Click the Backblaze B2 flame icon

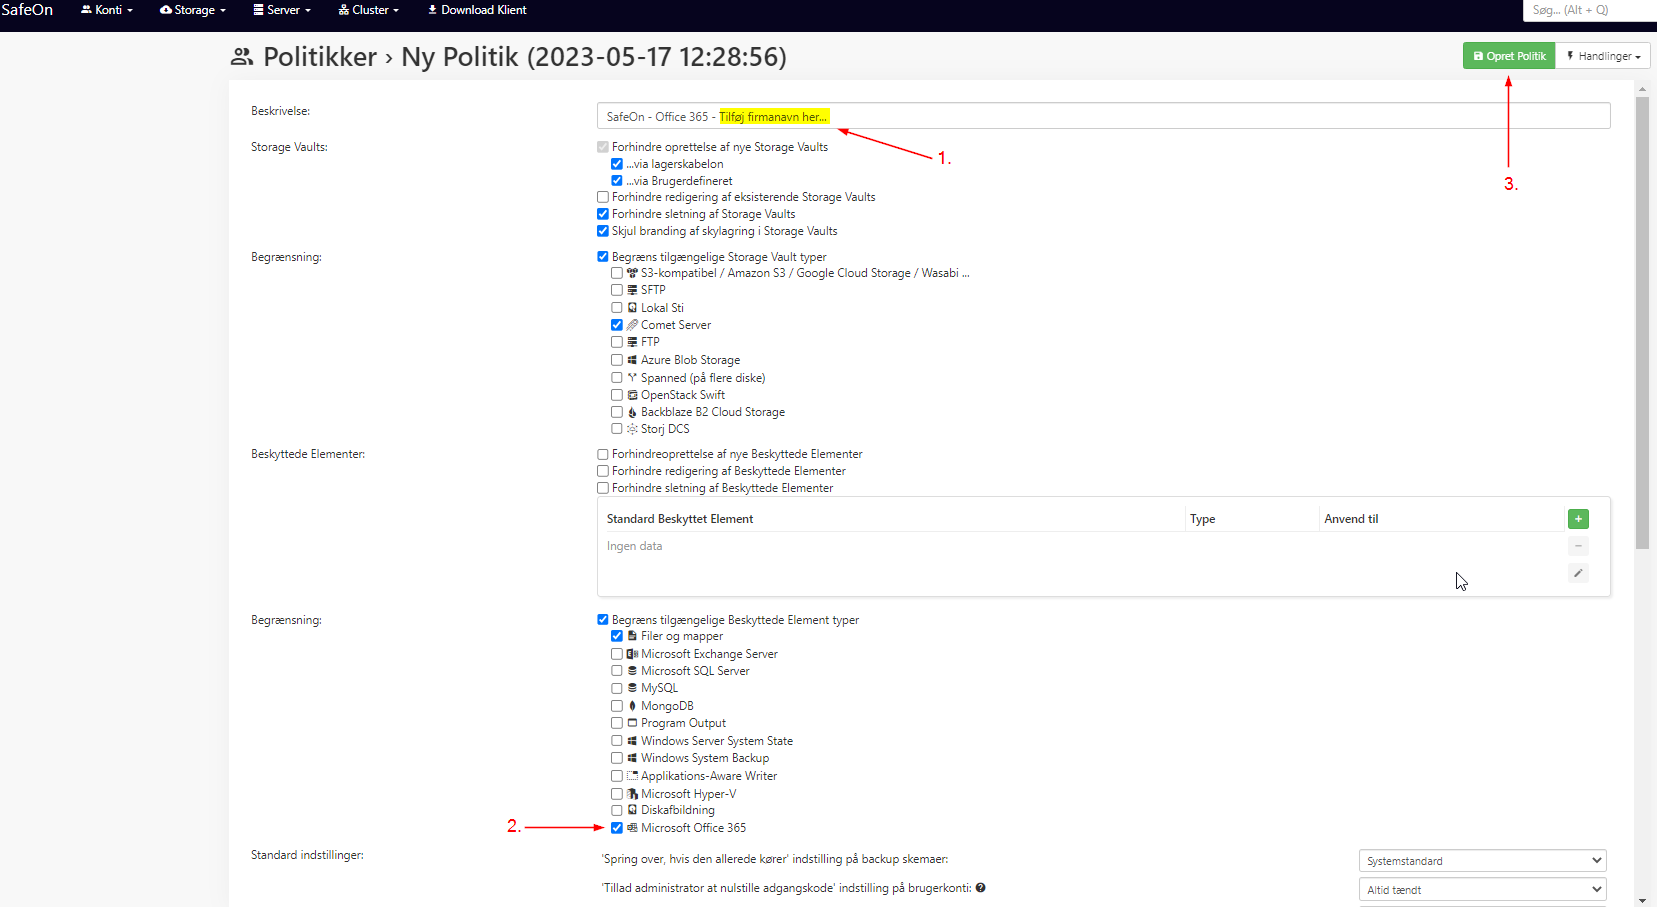click(x=632, y=412)
